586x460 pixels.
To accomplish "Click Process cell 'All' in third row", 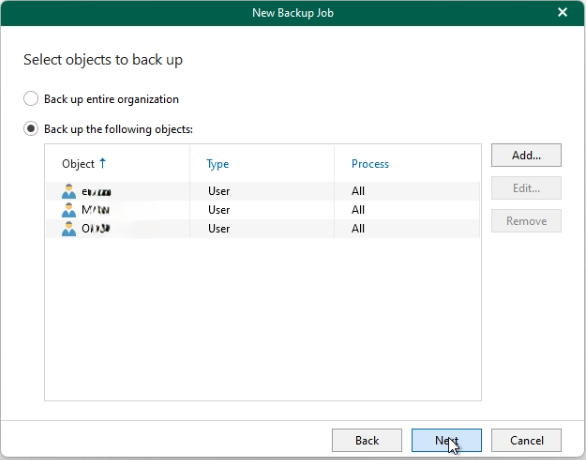I will coord(358,228).
